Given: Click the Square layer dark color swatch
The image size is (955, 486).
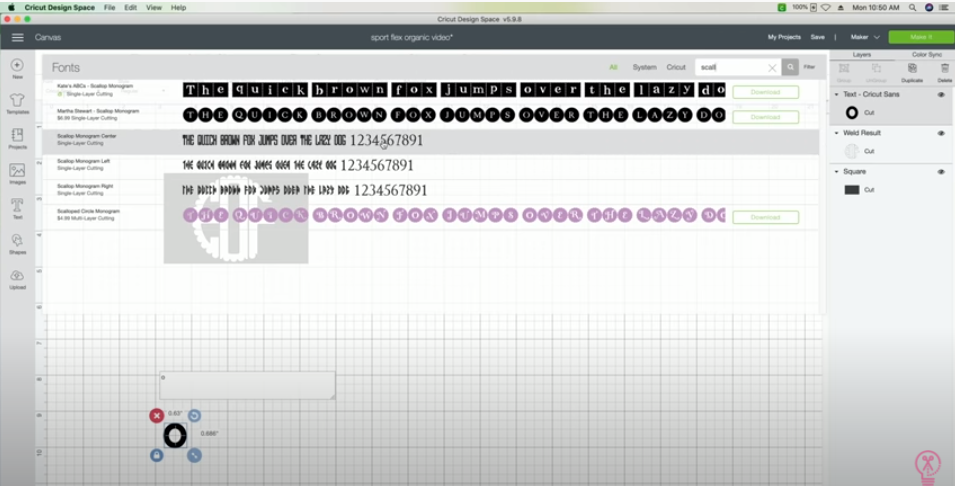Looking at the screenshot, I should tap(851, 190).
